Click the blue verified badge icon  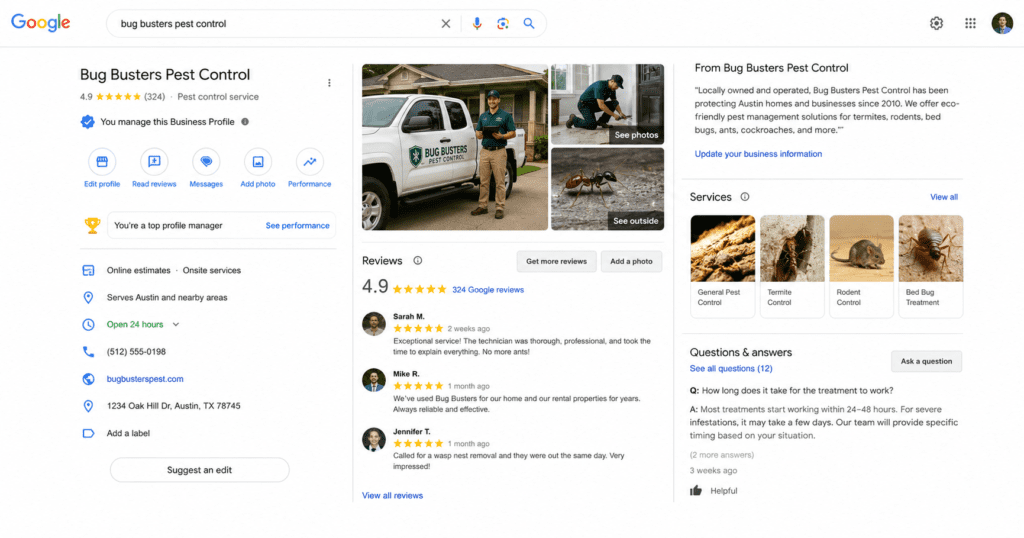click(88, 121)
